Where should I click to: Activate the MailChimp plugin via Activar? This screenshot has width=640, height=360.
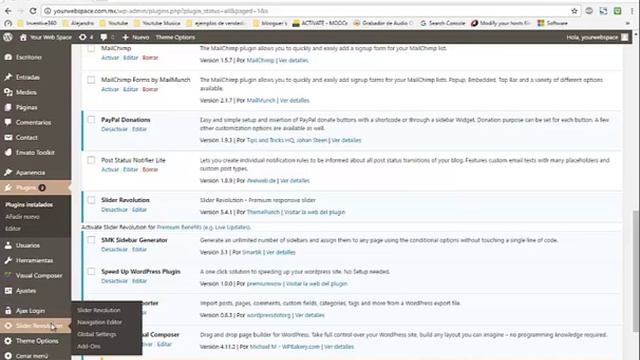(110, 58)
